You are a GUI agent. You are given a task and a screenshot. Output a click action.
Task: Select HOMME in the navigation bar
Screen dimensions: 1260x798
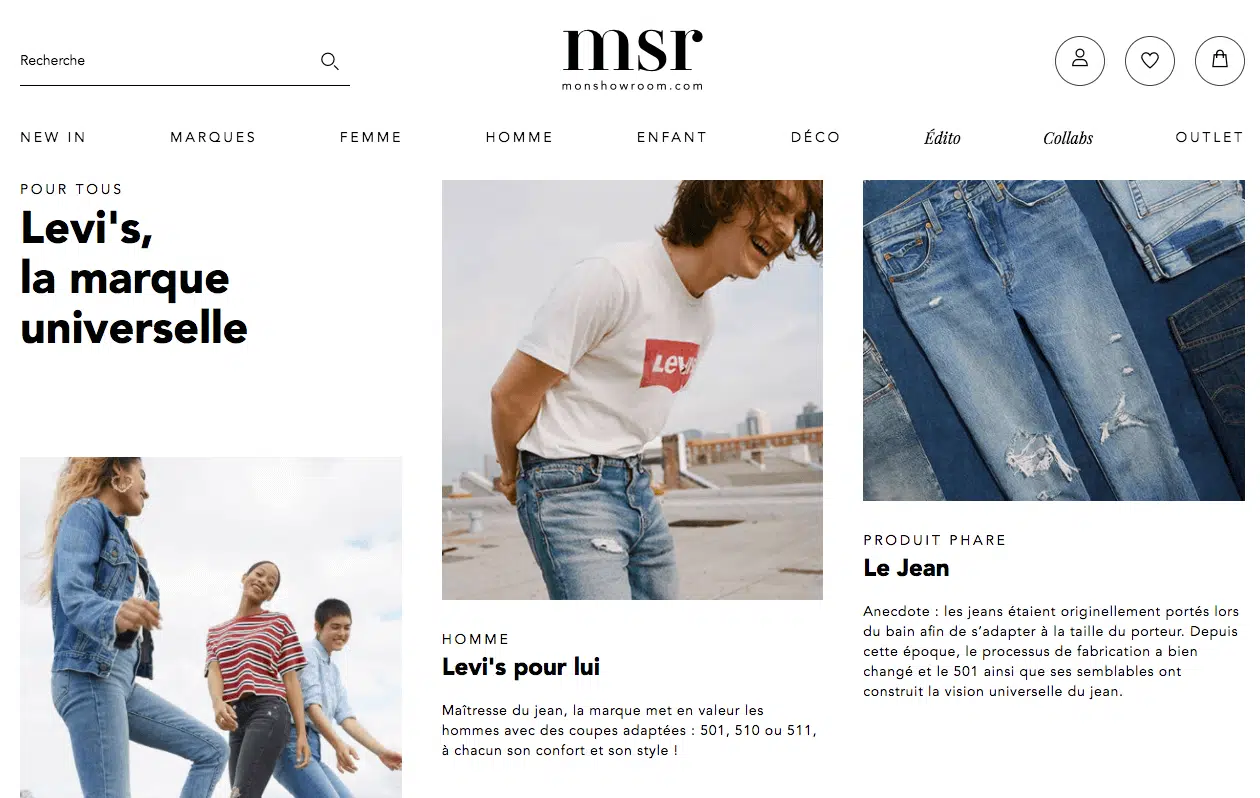519,137
